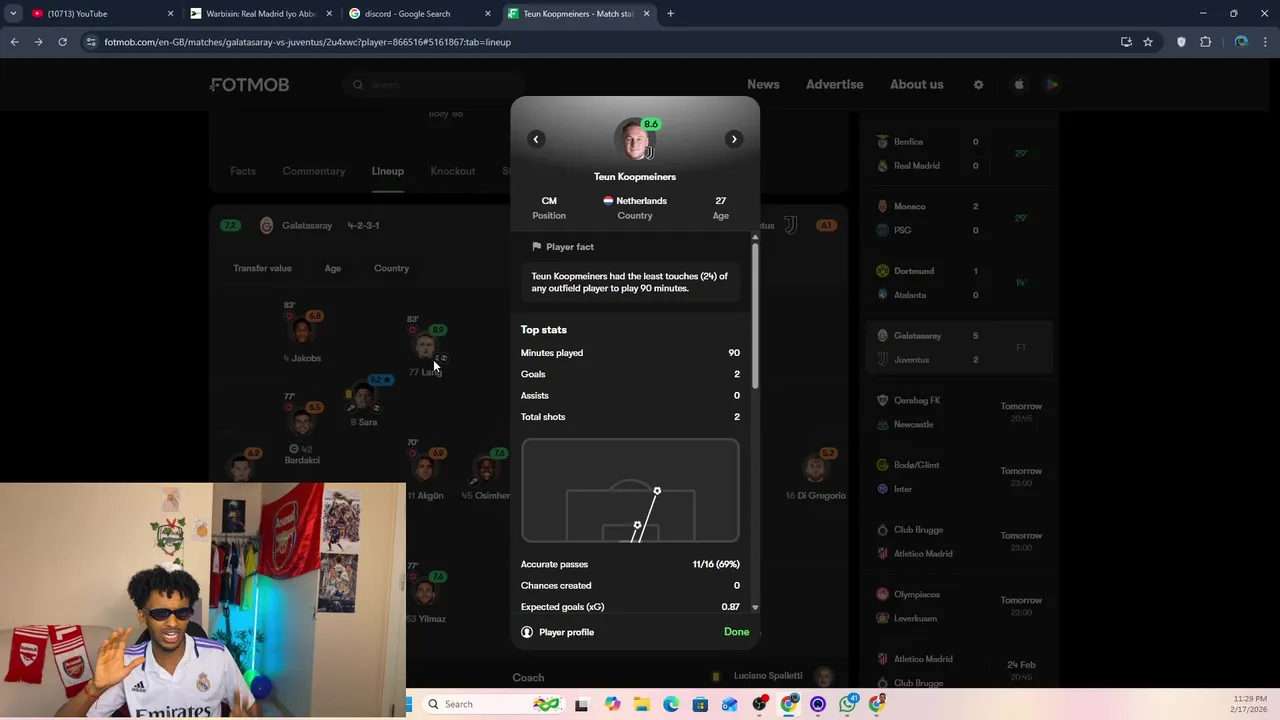Go to previous player in popup

(536, 139)
